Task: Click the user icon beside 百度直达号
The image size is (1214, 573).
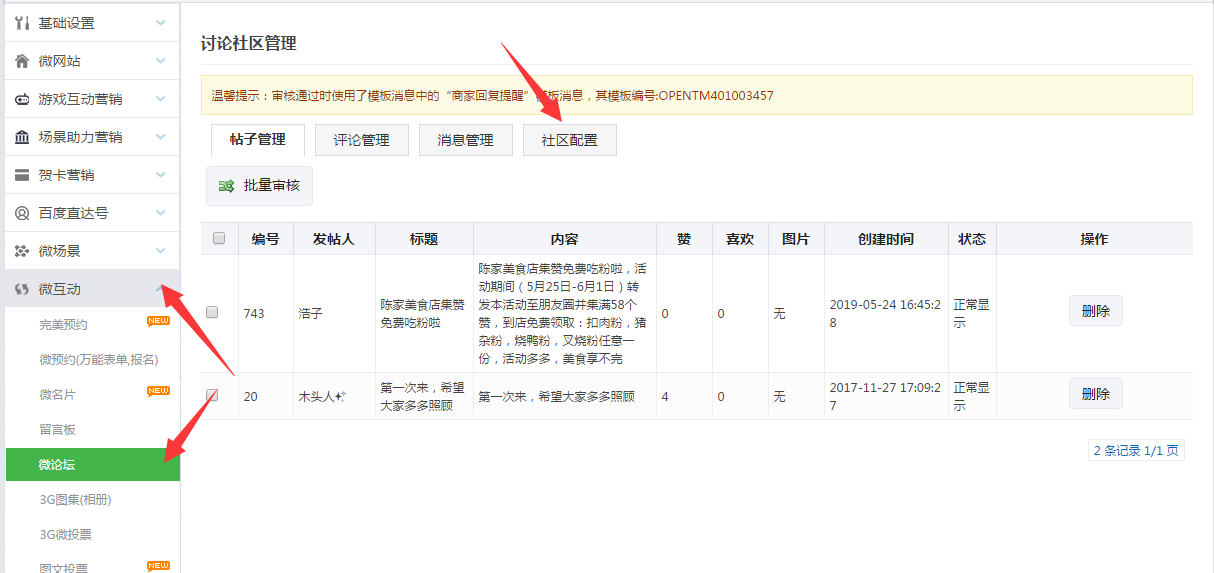Action: pyautogui.click(x=22, y=213)
